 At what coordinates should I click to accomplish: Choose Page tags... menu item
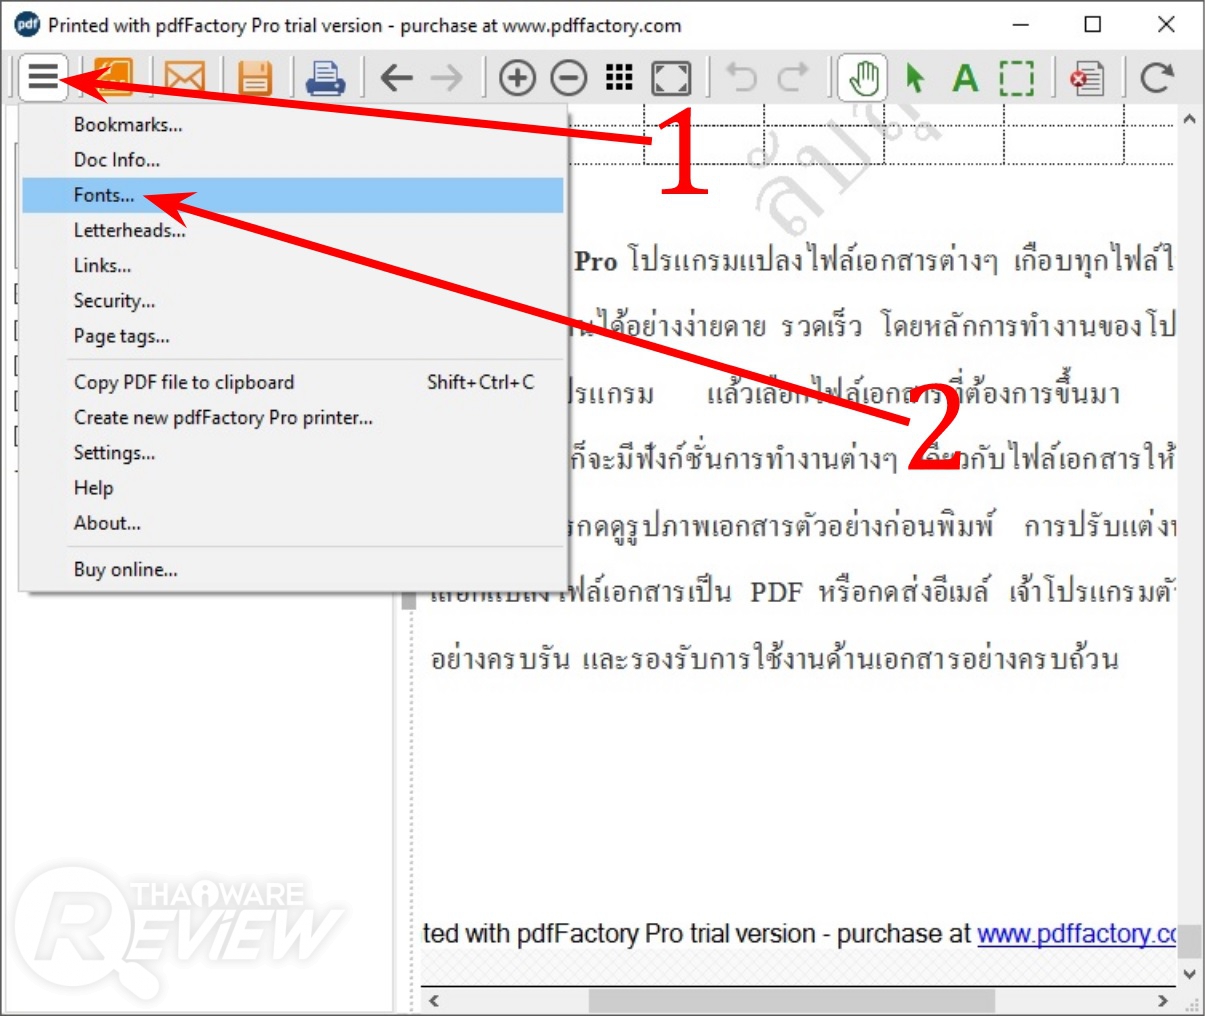tap(293, 336)
